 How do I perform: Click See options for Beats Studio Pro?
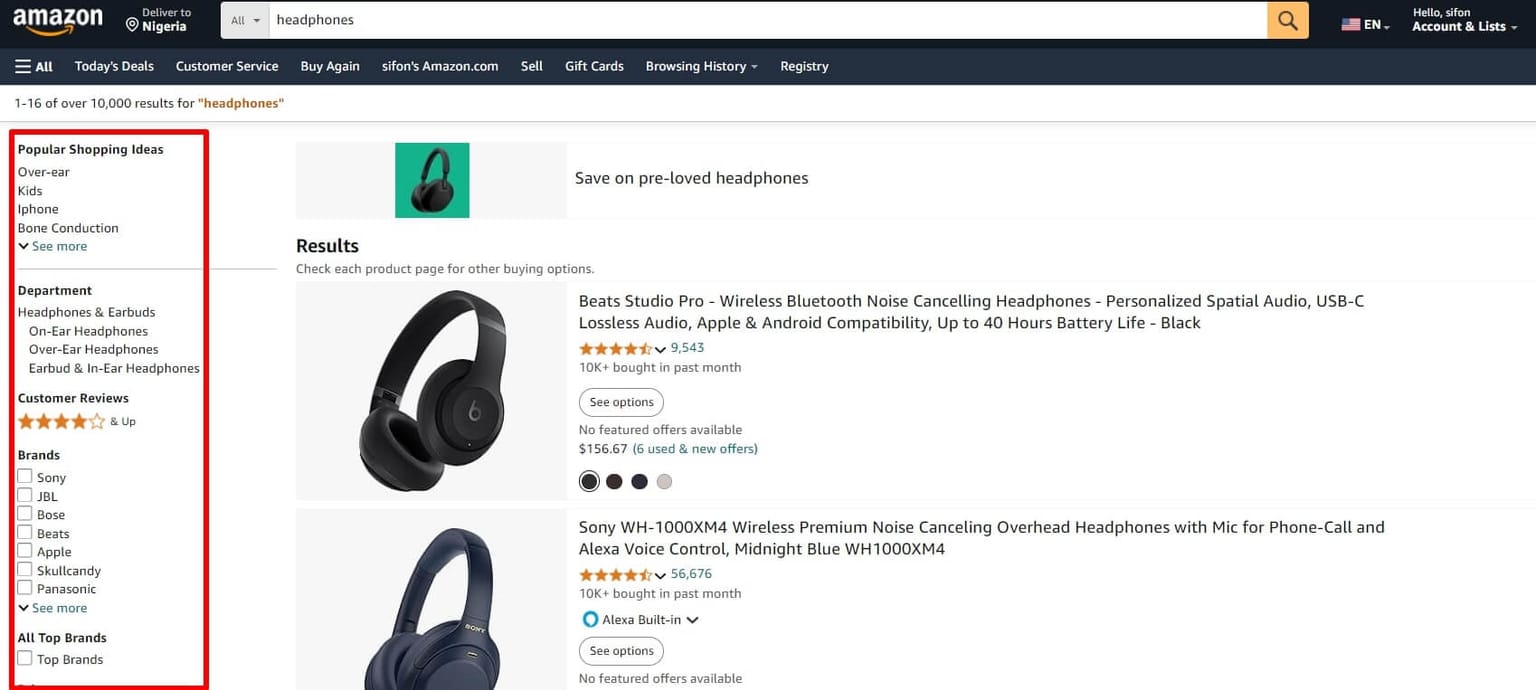[621, 402]
